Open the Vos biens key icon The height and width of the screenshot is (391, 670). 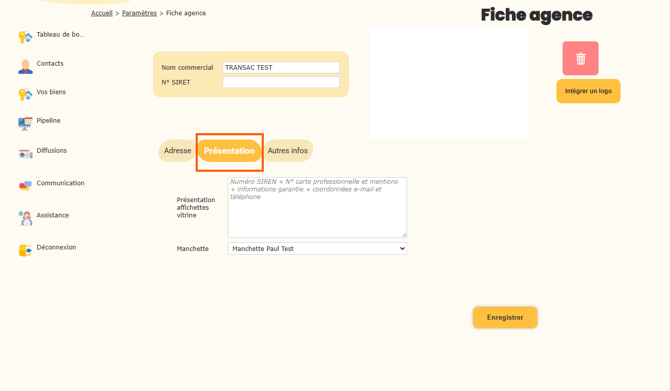pos(25,94)
